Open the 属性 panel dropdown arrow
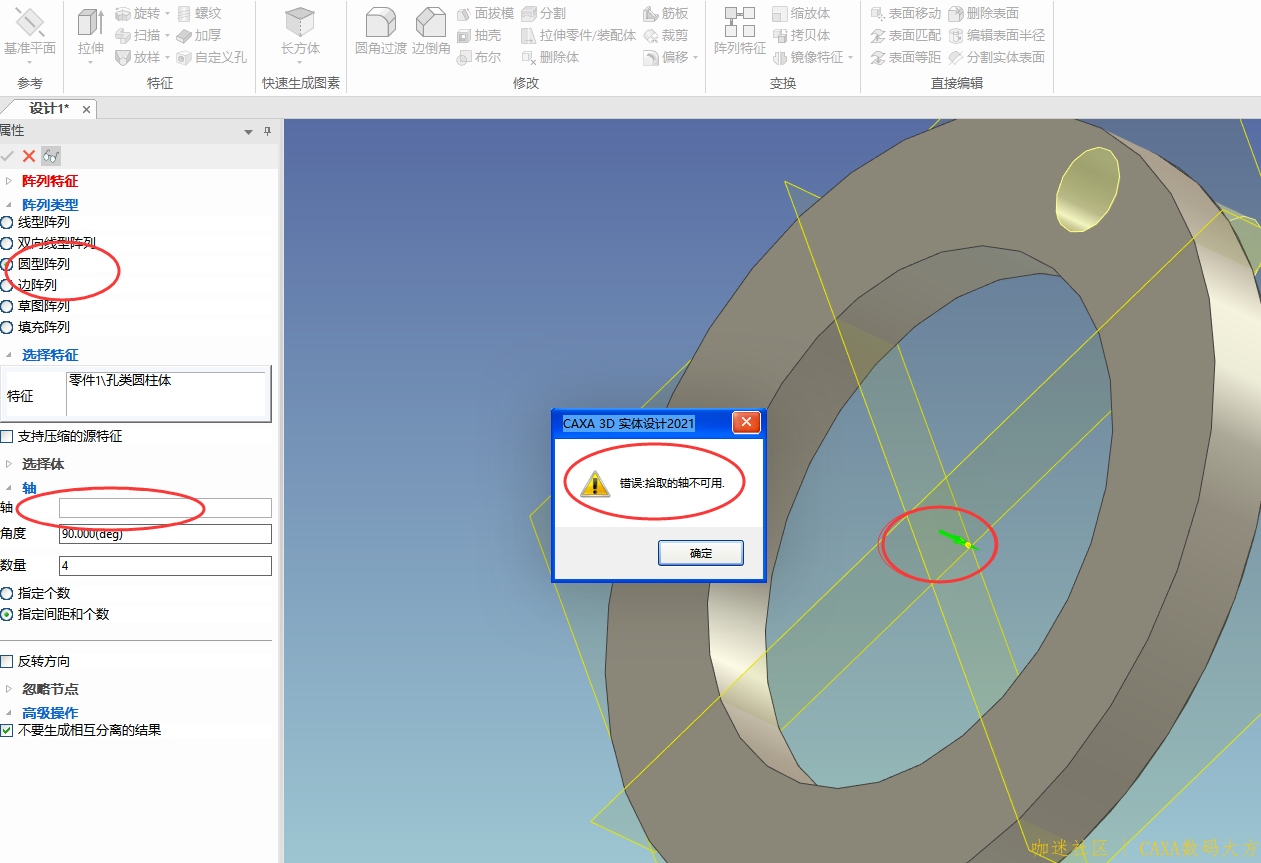The width and height of the screenshot is (1261, 863). click(x=249, y=132)
